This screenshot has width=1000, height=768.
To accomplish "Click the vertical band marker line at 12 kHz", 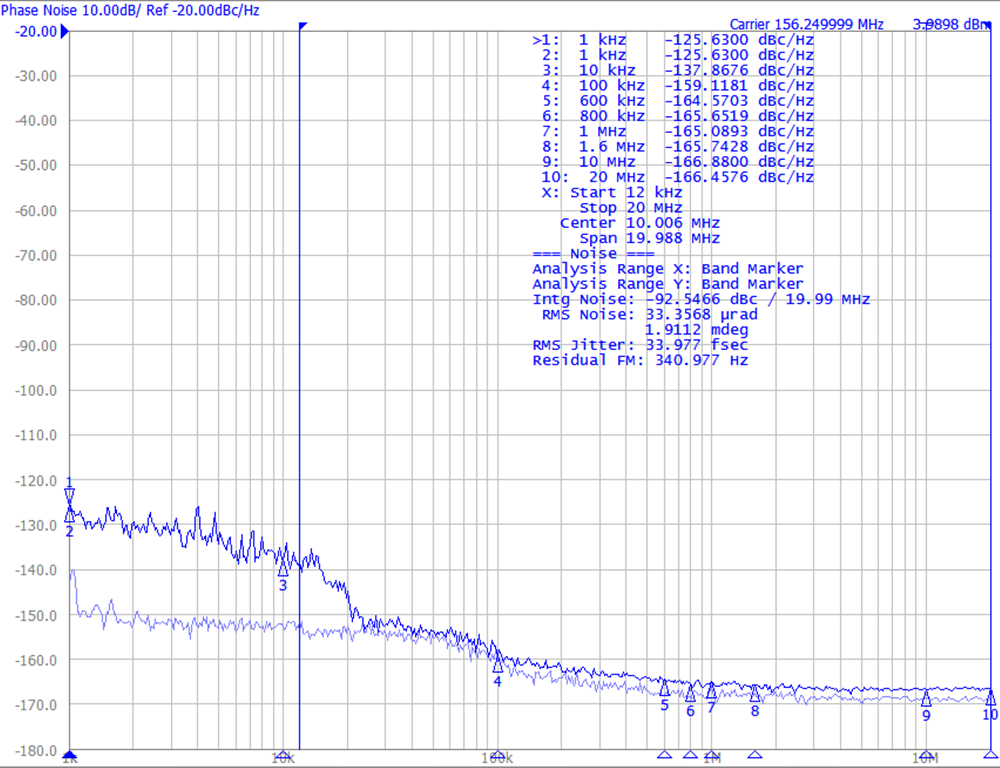I will (302, 400).
